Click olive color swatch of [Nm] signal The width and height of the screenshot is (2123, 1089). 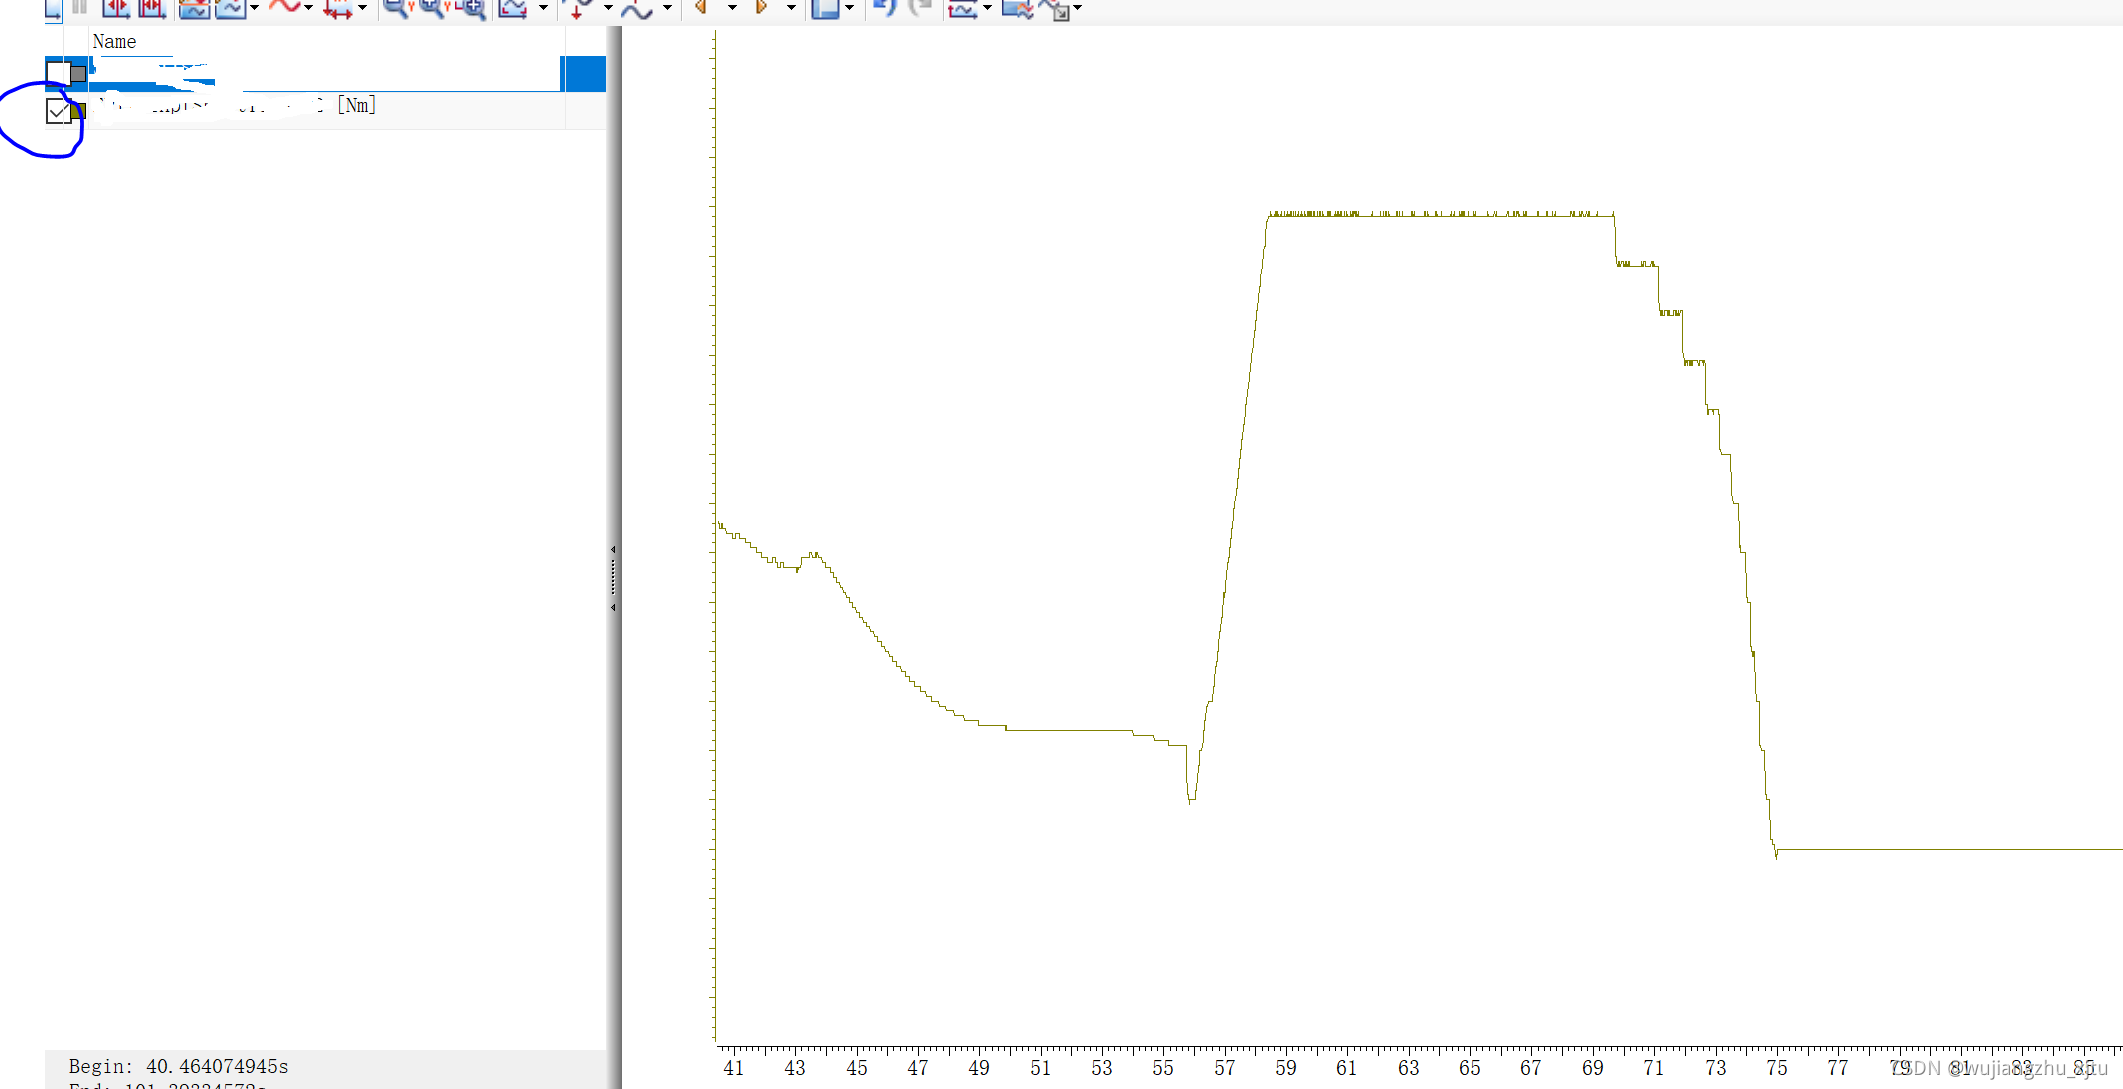[x=79, y=111]
